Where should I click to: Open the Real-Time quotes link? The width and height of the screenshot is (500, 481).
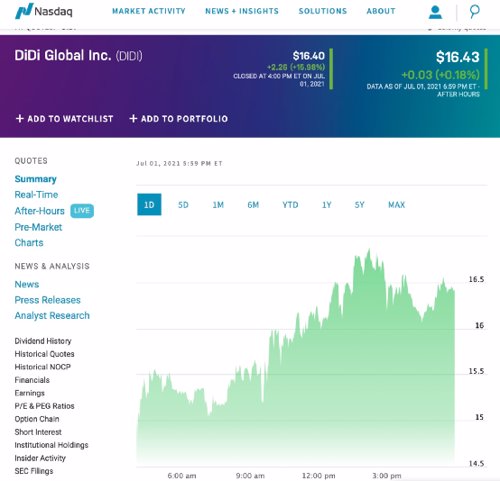[36, 195]
